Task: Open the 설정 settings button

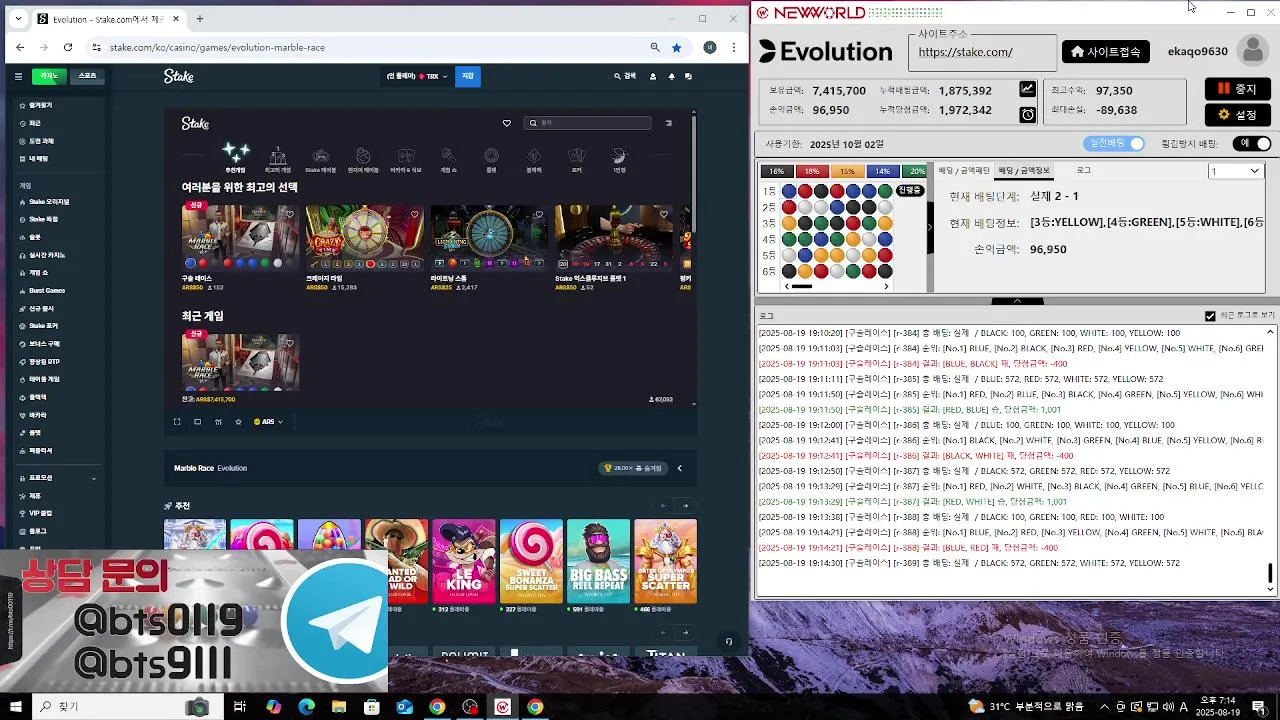Action: coord(1237,115)
